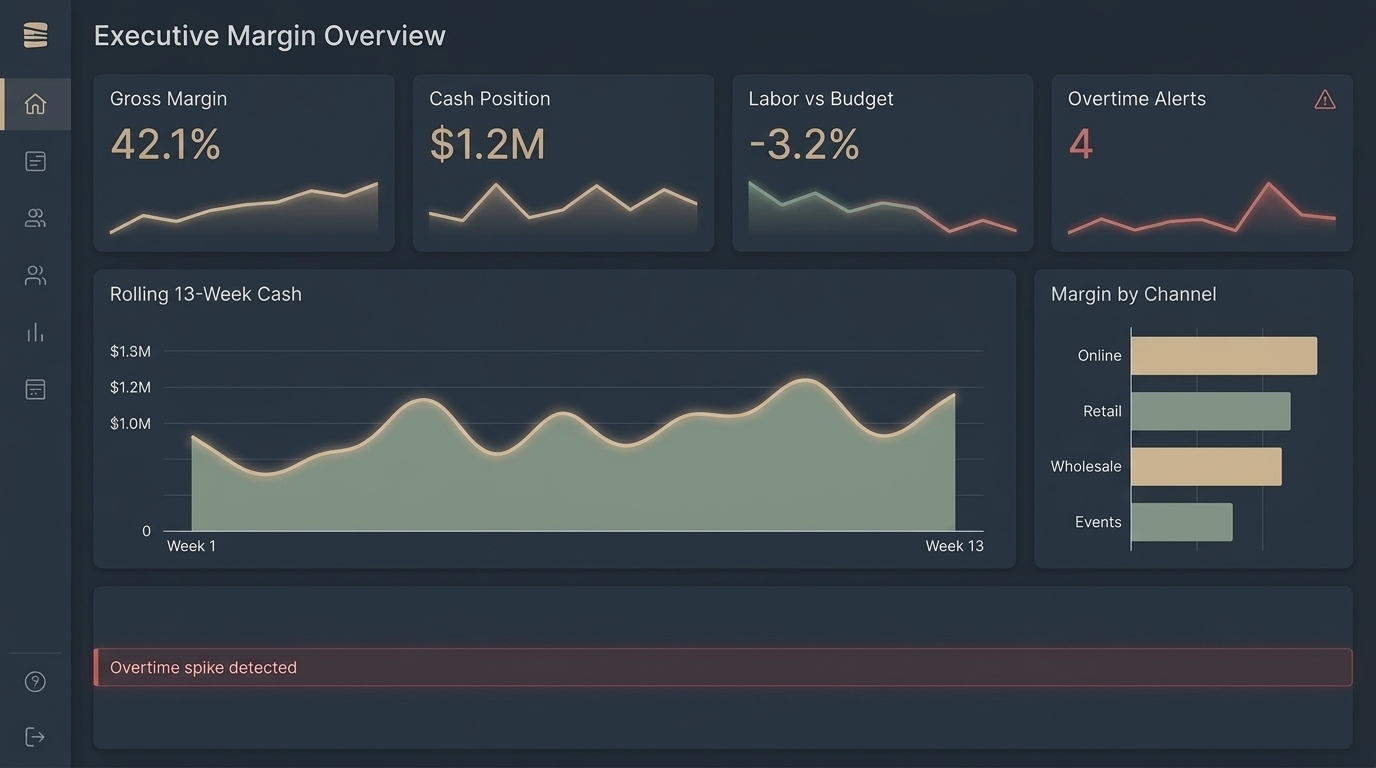Click the 42.1% Gross Margin value
This screenshot has width=1376, height=768.
point(165,144)
